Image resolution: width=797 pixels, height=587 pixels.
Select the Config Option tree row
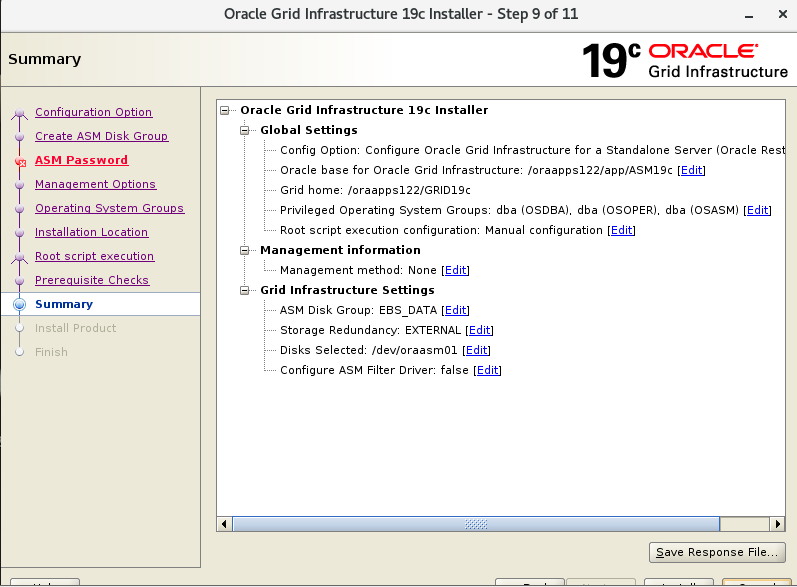click(533, 150)
